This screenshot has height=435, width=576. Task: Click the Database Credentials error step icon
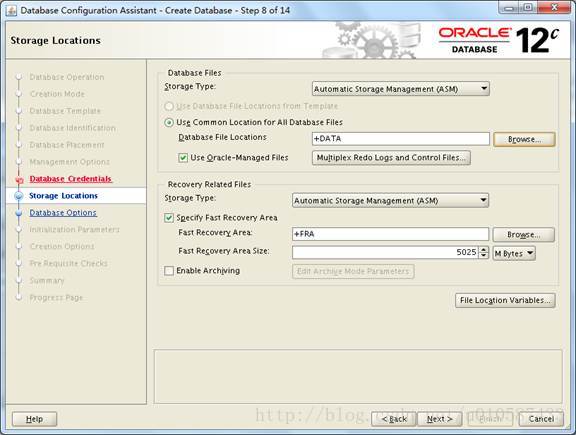point(19,180)
